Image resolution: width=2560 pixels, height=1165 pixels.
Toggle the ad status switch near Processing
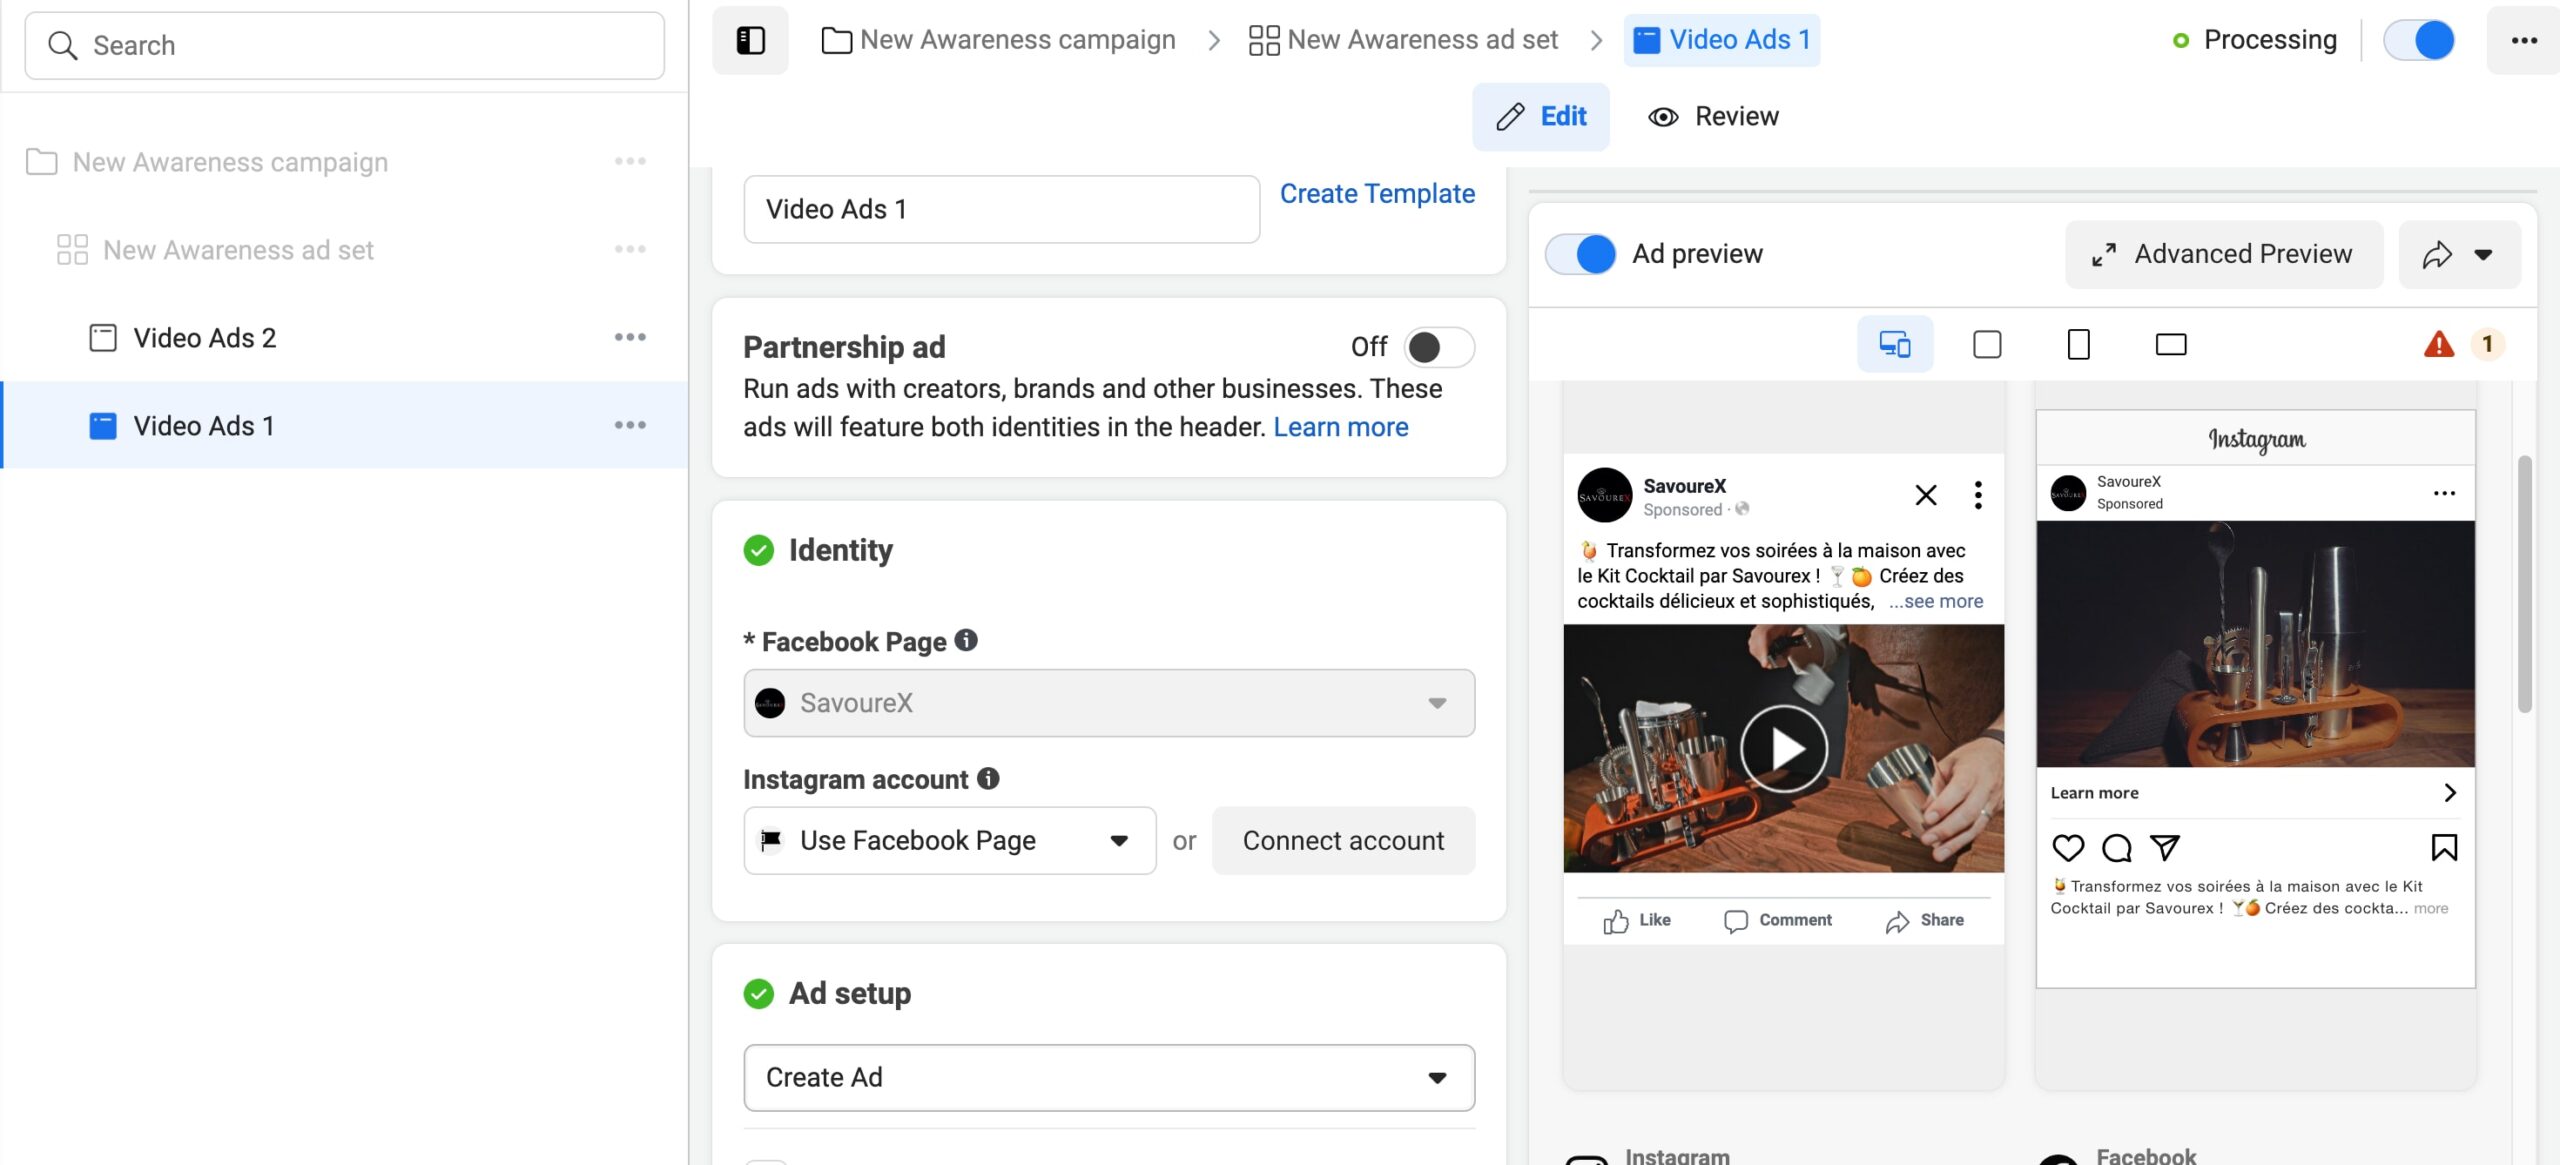click(x=2419, y=40)
